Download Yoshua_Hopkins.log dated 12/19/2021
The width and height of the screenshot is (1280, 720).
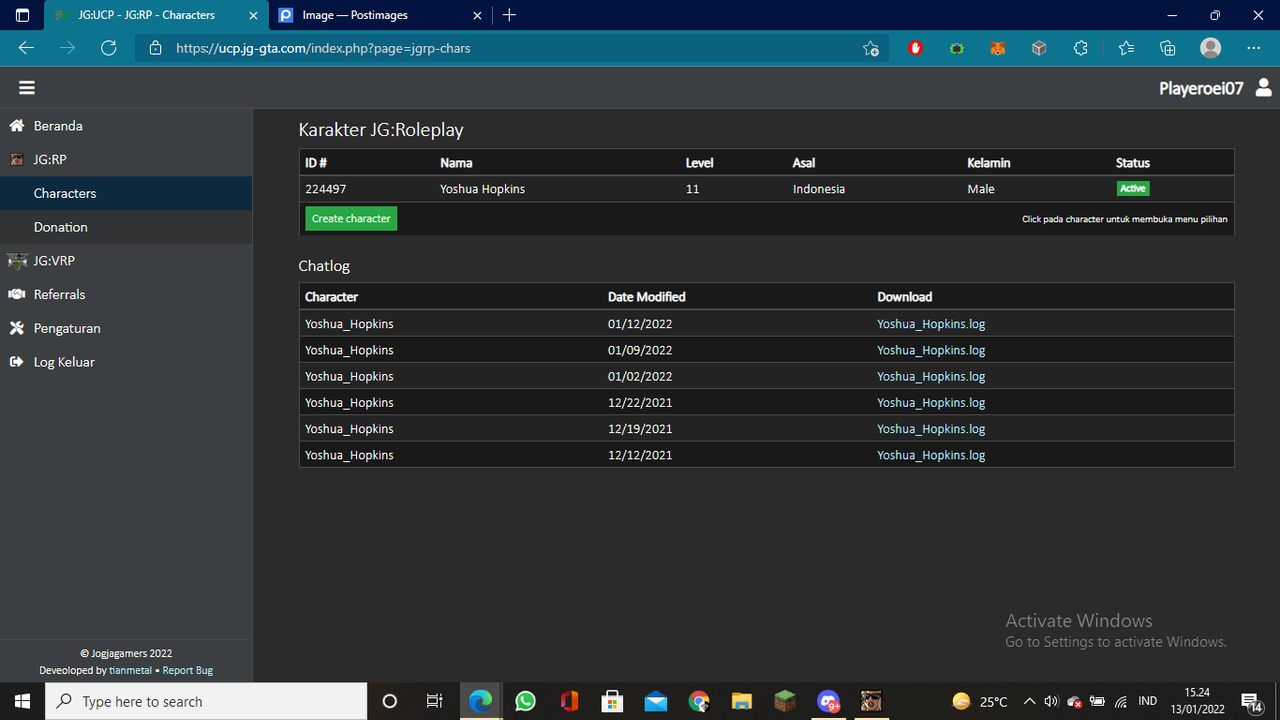pyautogui.click(x=931, y=428)
